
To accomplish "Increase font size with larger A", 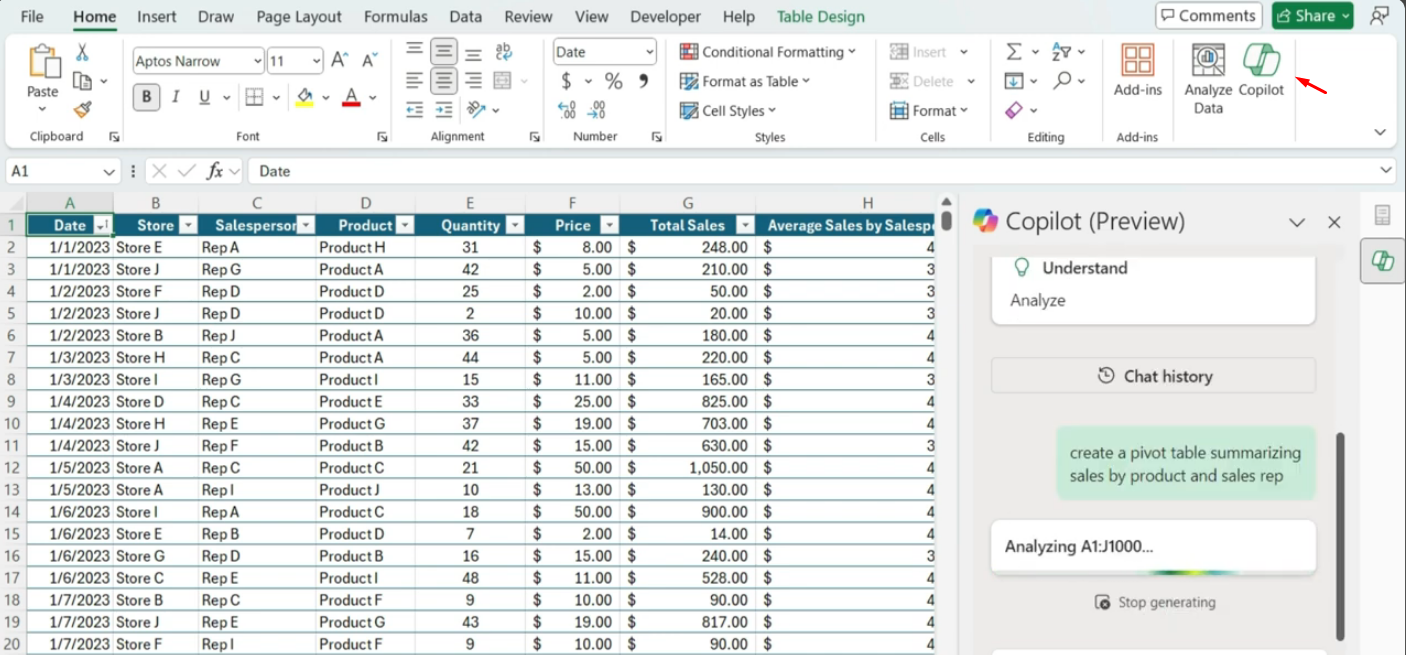I will pos(340,61).
